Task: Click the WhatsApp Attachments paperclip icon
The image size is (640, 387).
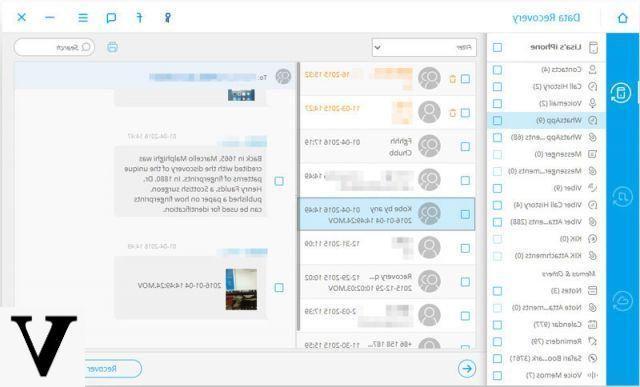Action: coord(592,138)
